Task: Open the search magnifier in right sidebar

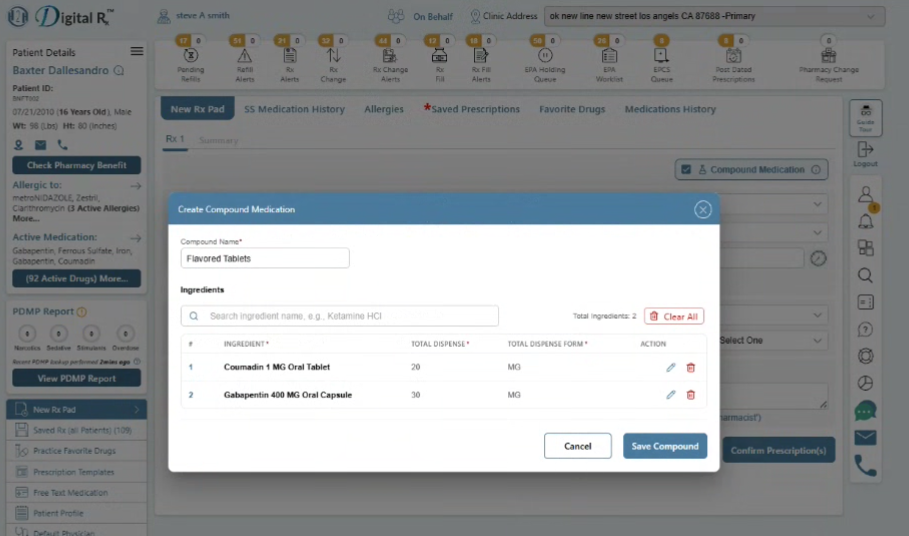Action: 866,275
